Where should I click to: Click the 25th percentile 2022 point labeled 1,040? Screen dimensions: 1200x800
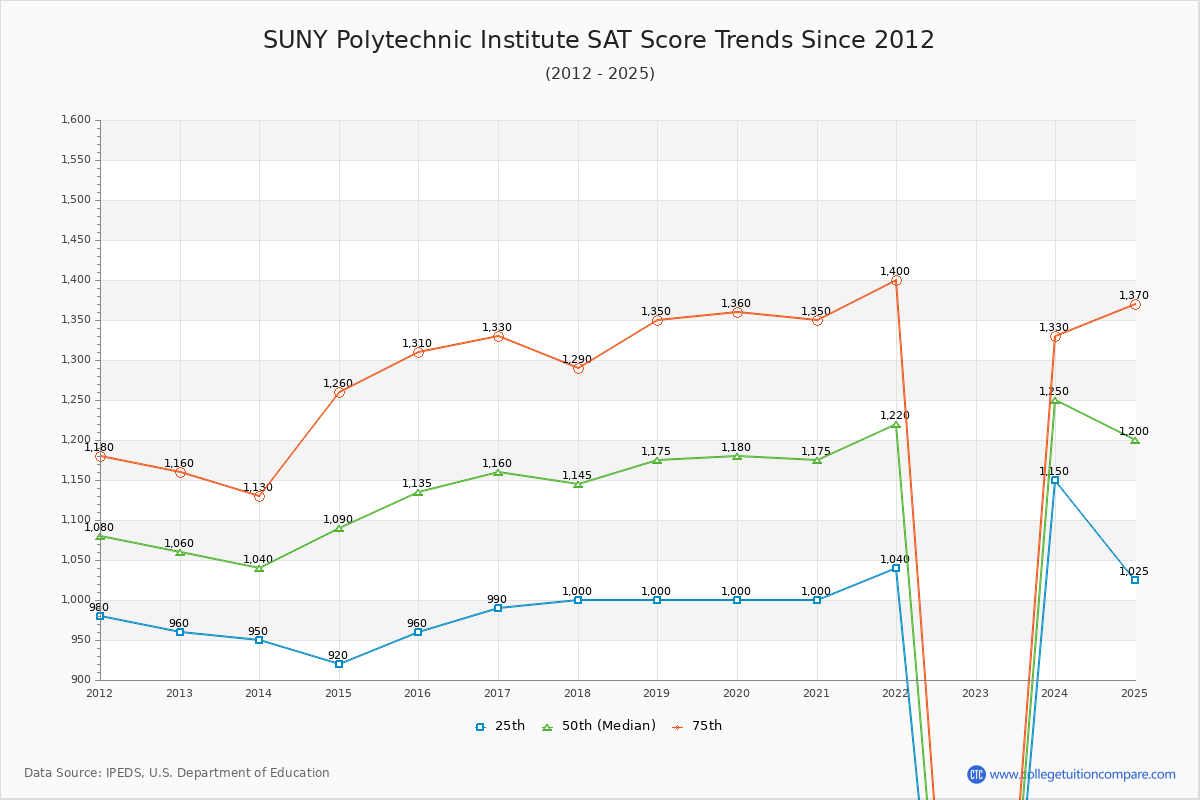click(896, 568)
